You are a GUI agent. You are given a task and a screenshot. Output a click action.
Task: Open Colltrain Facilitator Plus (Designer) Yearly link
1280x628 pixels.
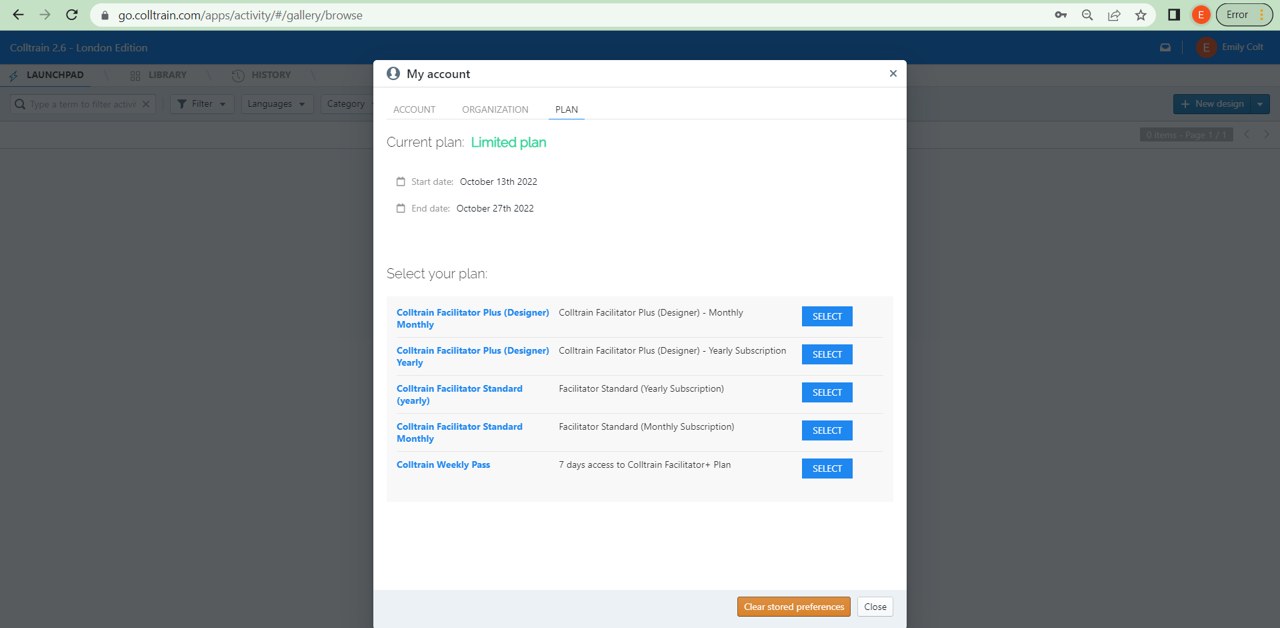tap(473, 356)
